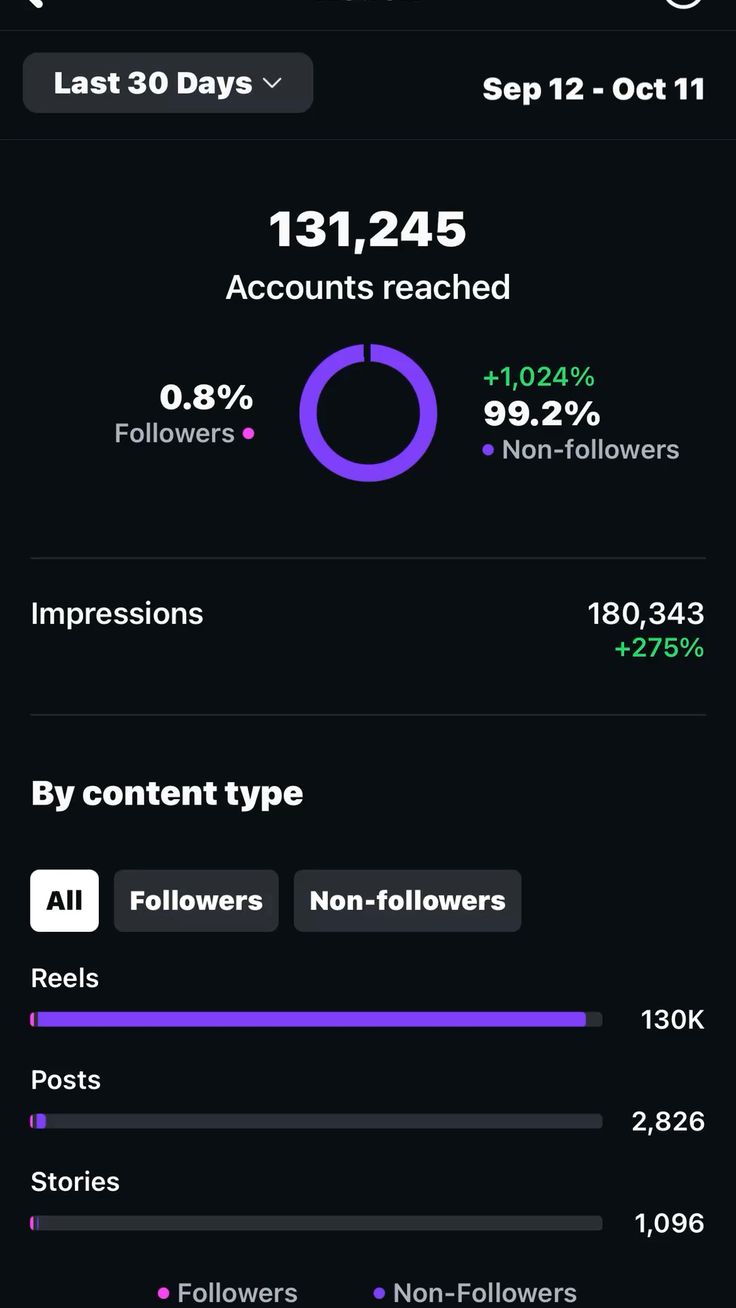Viewport: 736px width, 1308px height.
Task: Select the All content type tab
Action: pos(64,900)
